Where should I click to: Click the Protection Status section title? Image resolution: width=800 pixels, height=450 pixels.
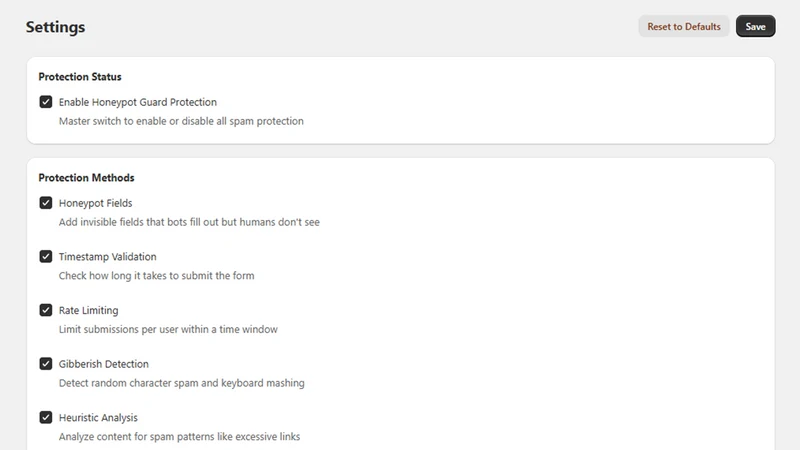pyautogui.click(x=80, y=77)
